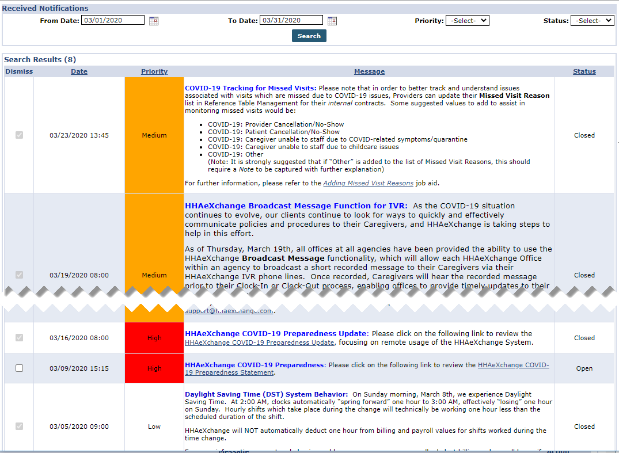This screenshot has height=453, width=619.
Task: Check dismiss box for 03/16/2020 notification
Action: (x=18, y=338)
